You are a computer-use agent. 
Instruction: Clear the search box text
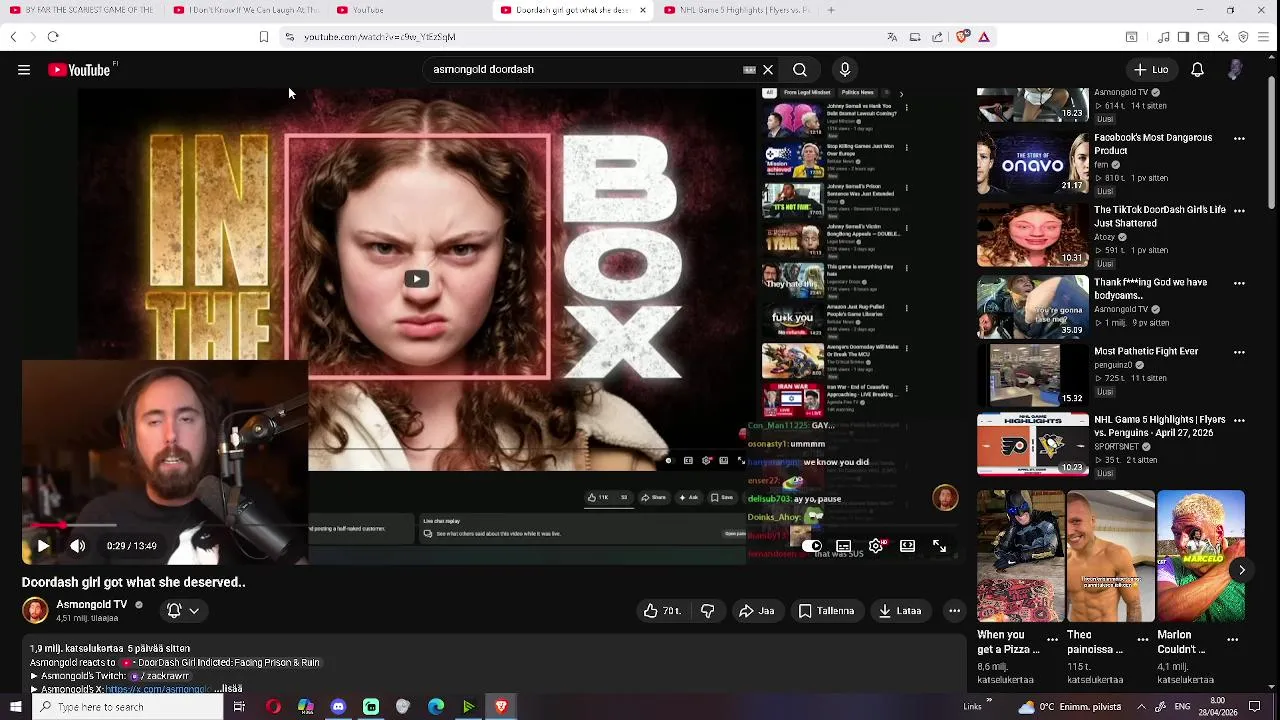click(x=768, y=70)
